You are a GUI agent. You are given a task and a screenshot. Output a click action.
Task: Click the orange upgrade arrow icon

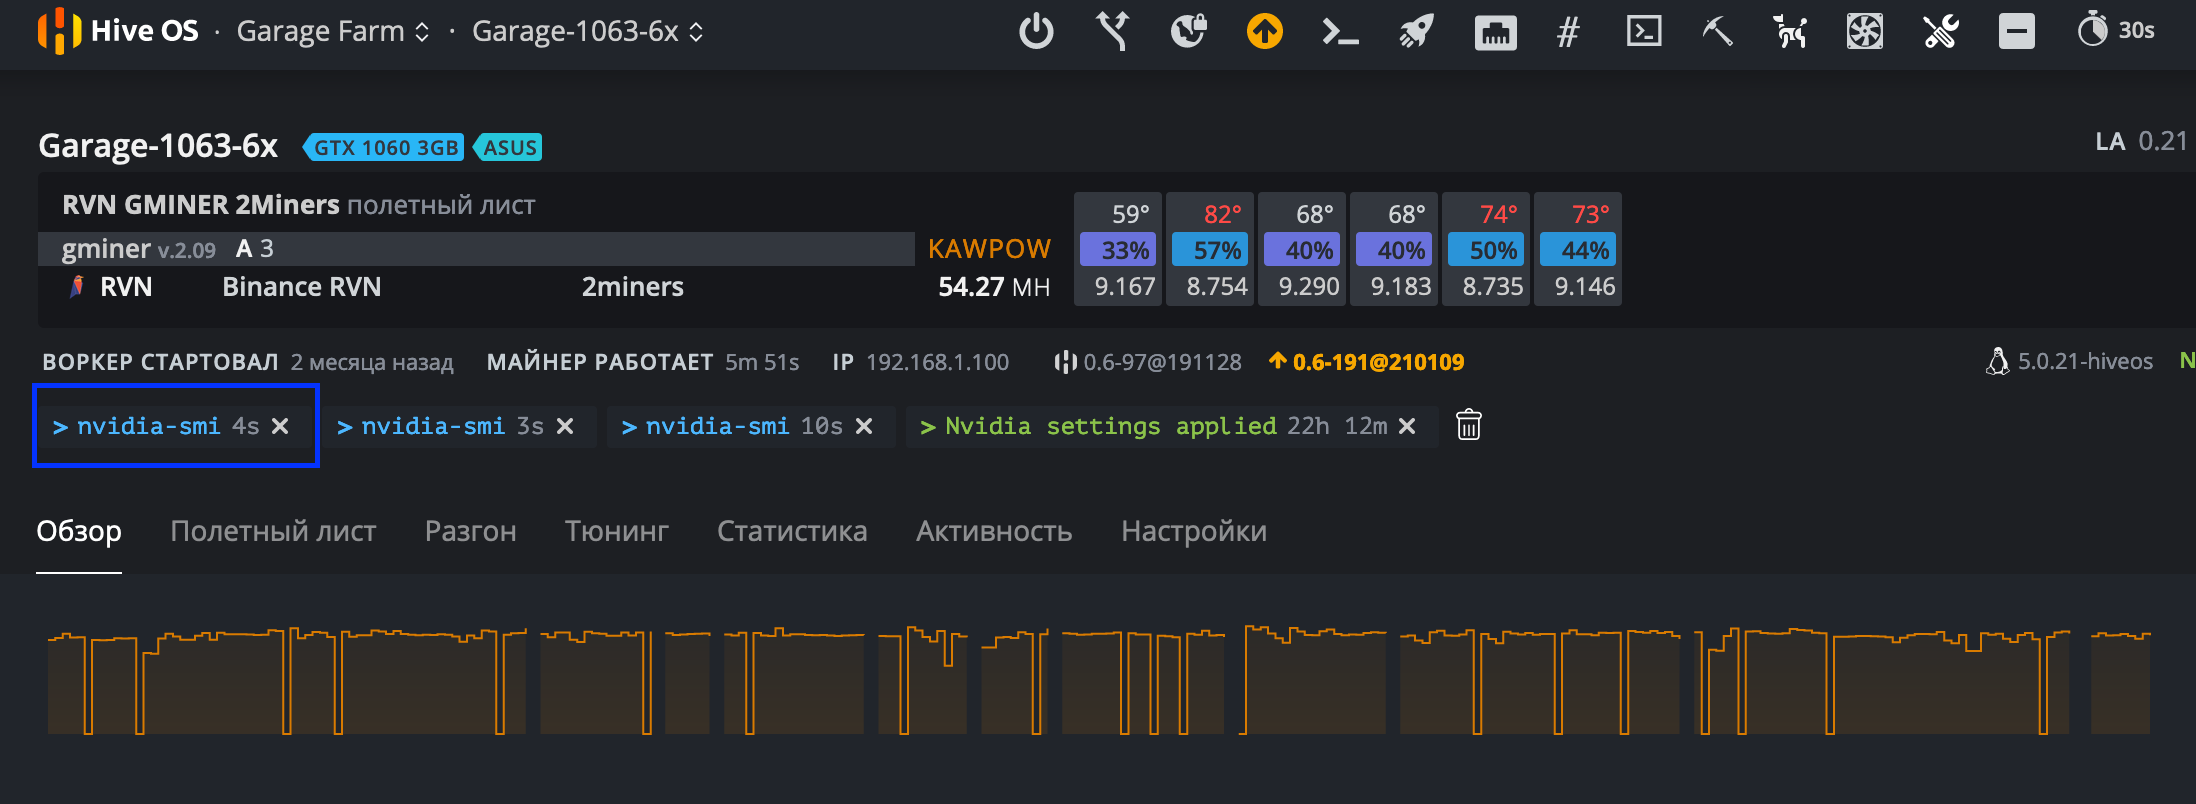pyautogui.click(x=1264, y=31)
